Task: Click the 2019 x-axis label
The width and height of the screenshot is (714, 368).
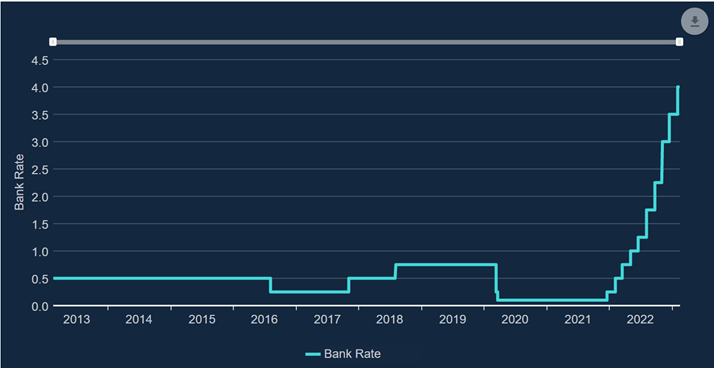Action: pyautogui.click(x=453, y=319)
